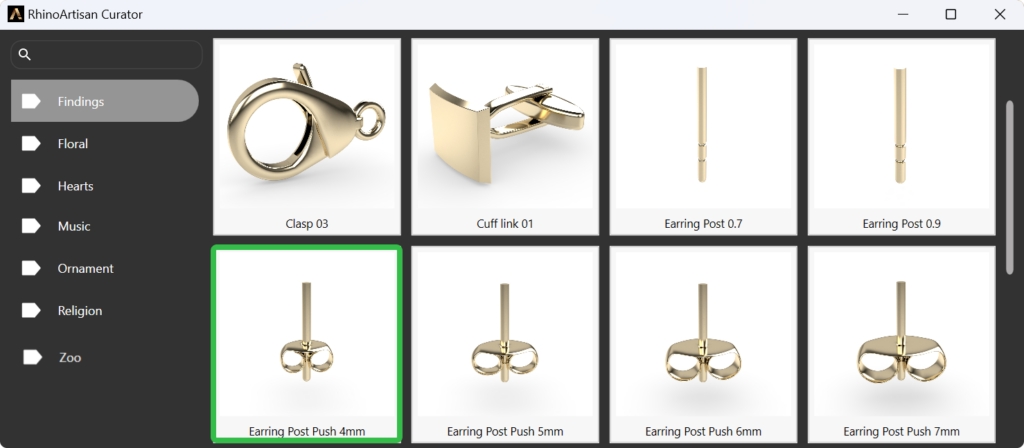Switch to the Music category
Image resolution: width=1024 pixels, height=448 pixels.
(x=104, y=226)
